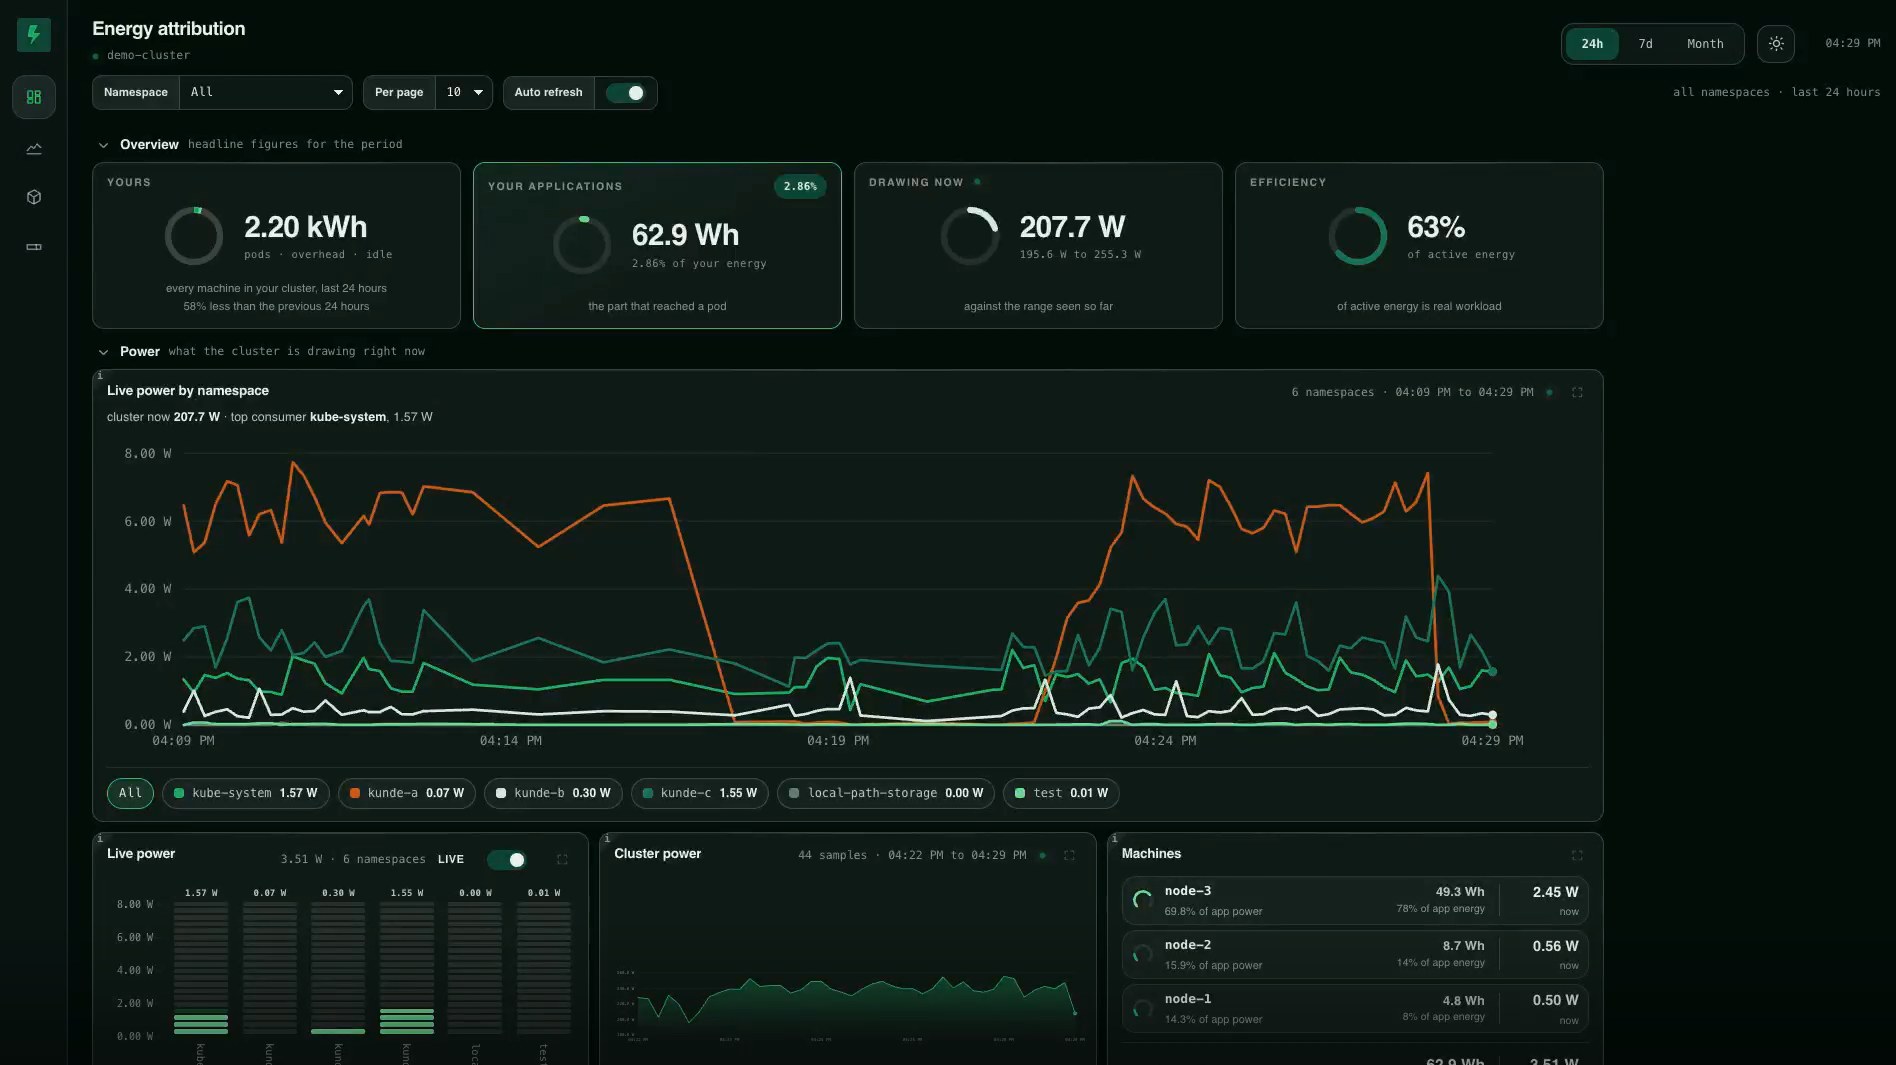The image size is (1896, 1065).
Task: Click the Yours 2.20 kWh donut gauge
Action: [x=194, y=236]
